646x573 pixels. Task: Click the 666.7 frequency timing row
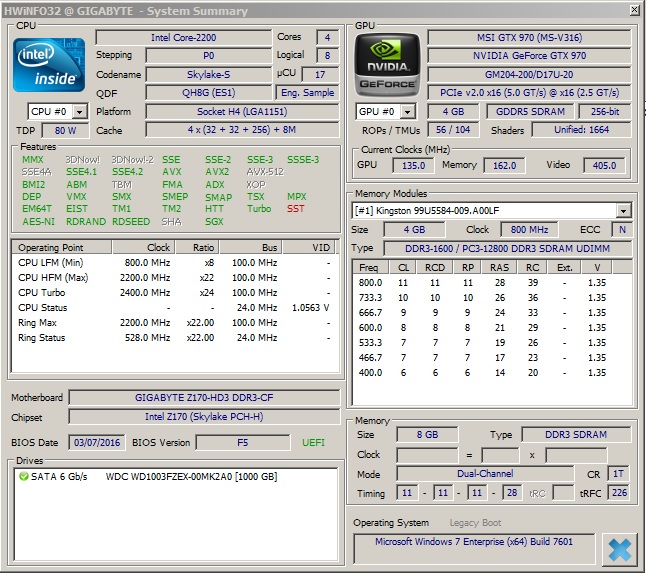(491, 313)
